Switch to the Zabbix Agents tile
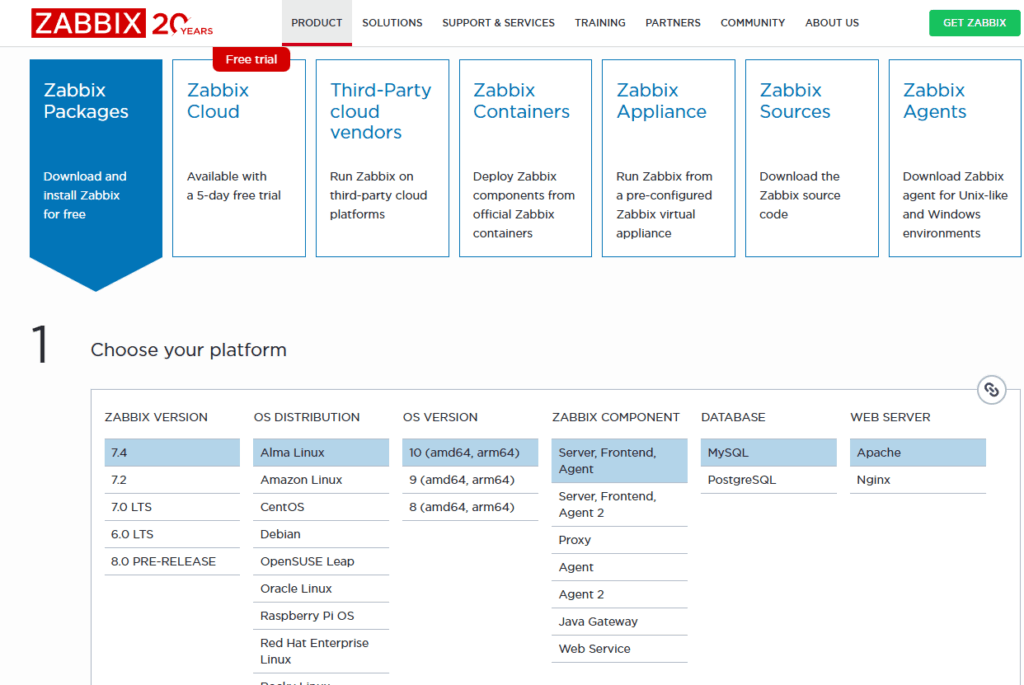Viewport: 1024px width, 685px height. click(x=955, y=158)
